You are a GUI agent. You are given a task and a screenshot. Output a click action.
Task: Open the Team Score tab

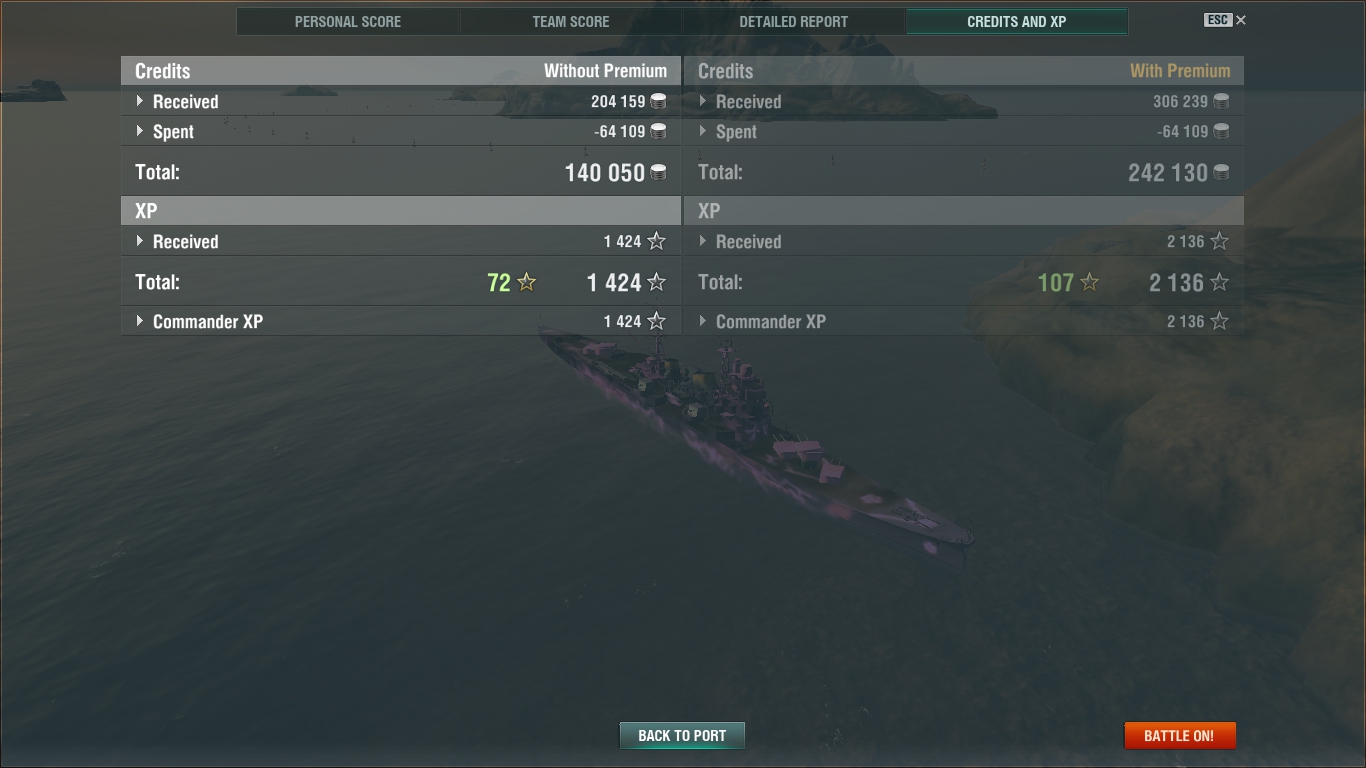(571, 21)
